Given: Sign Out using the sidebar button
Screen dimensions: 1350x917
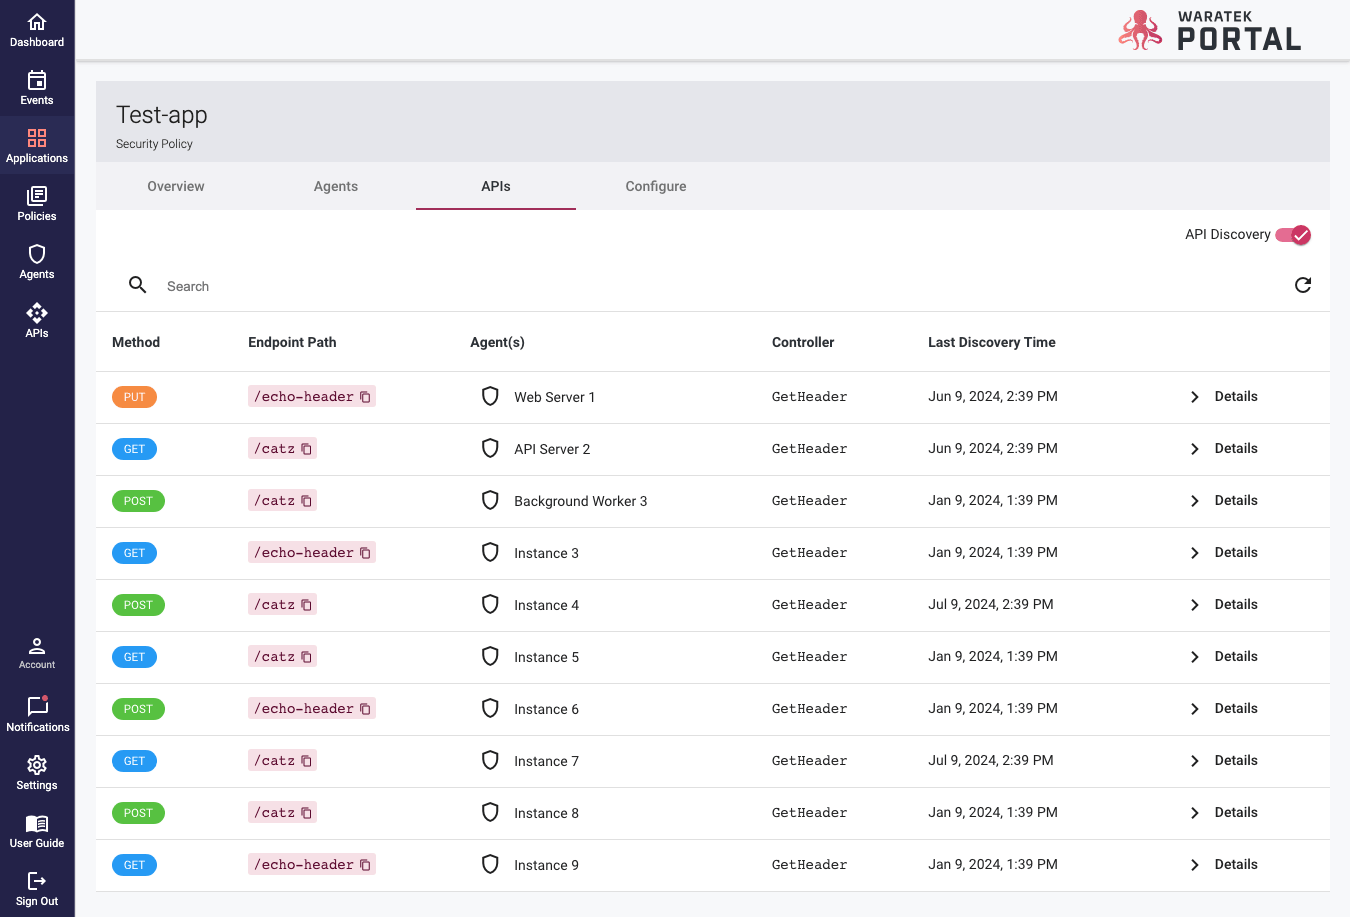Looking at the screenshot, I should [37, 888].
